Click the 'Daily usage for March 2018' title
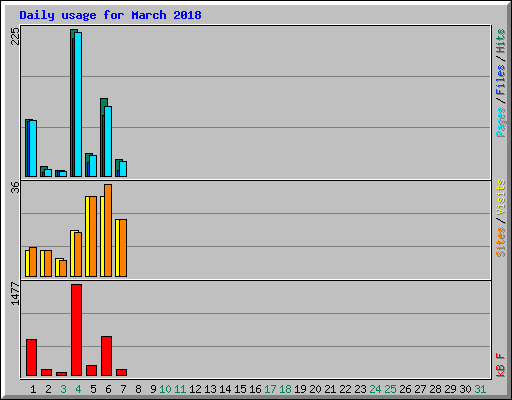 click(110, 15)
